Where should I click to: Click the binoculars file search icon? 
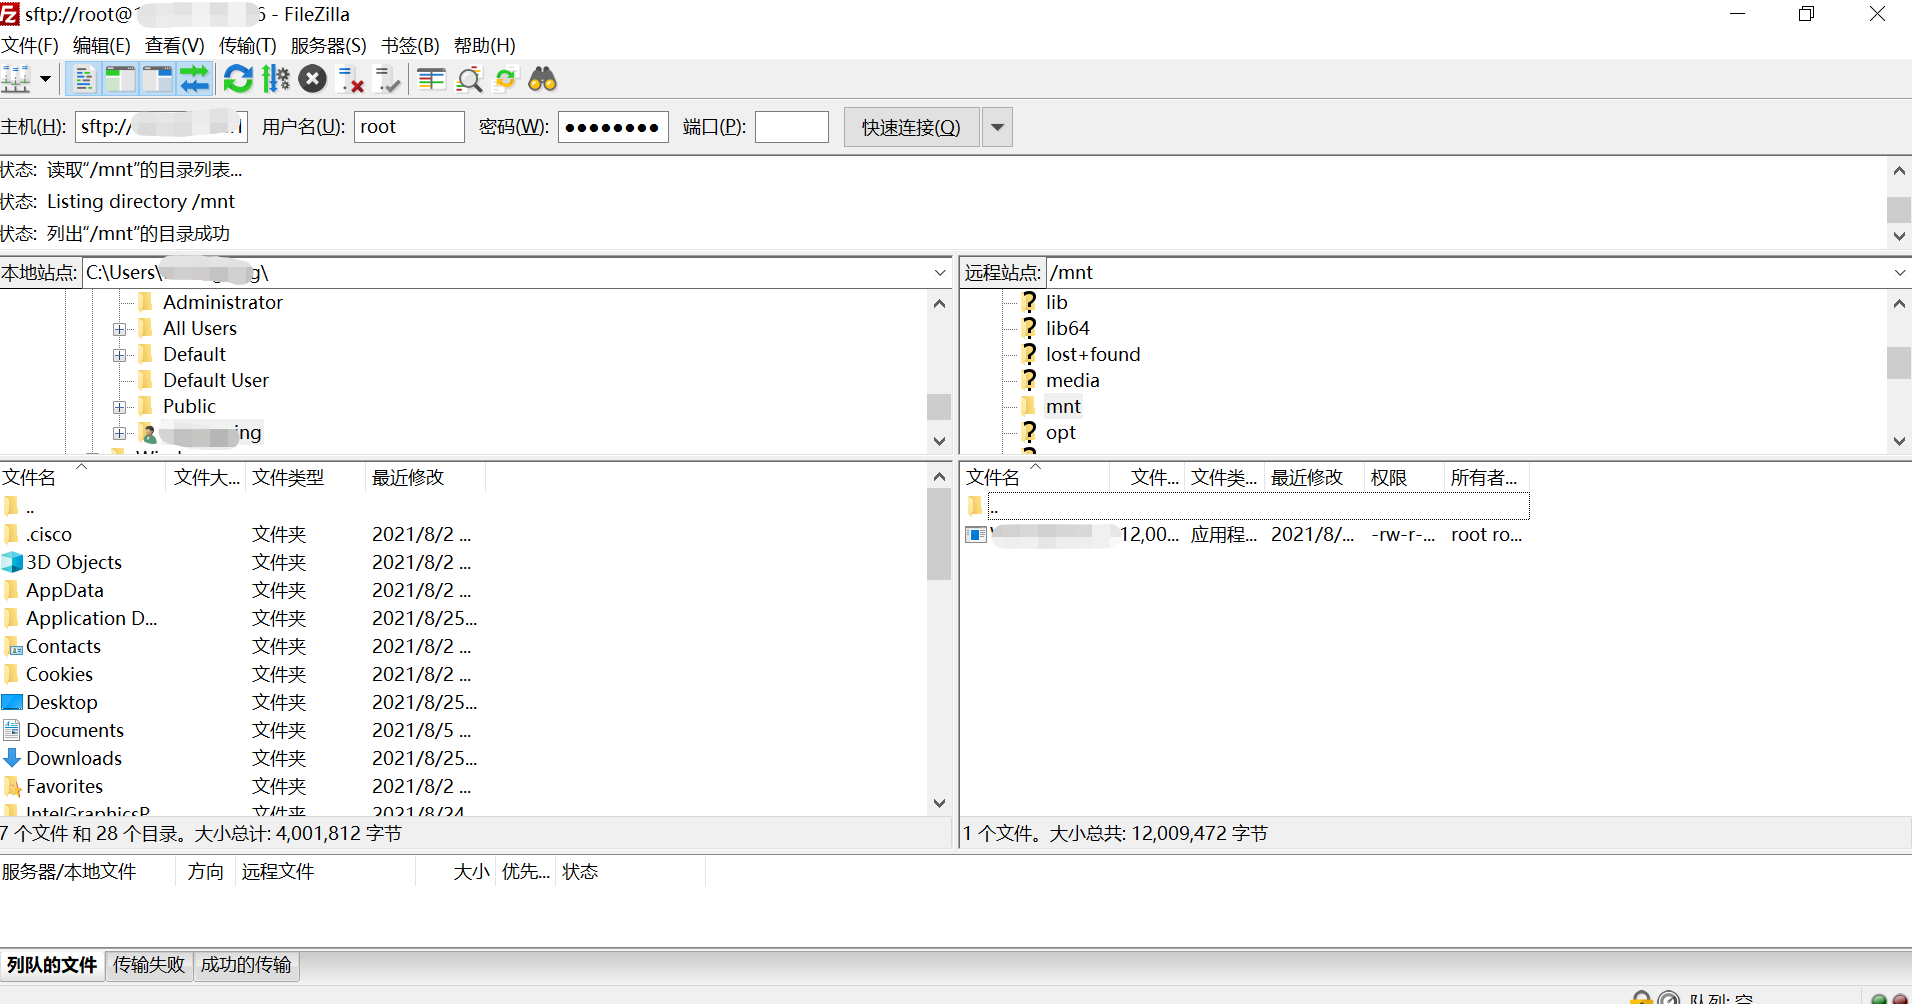coord(542,79)
